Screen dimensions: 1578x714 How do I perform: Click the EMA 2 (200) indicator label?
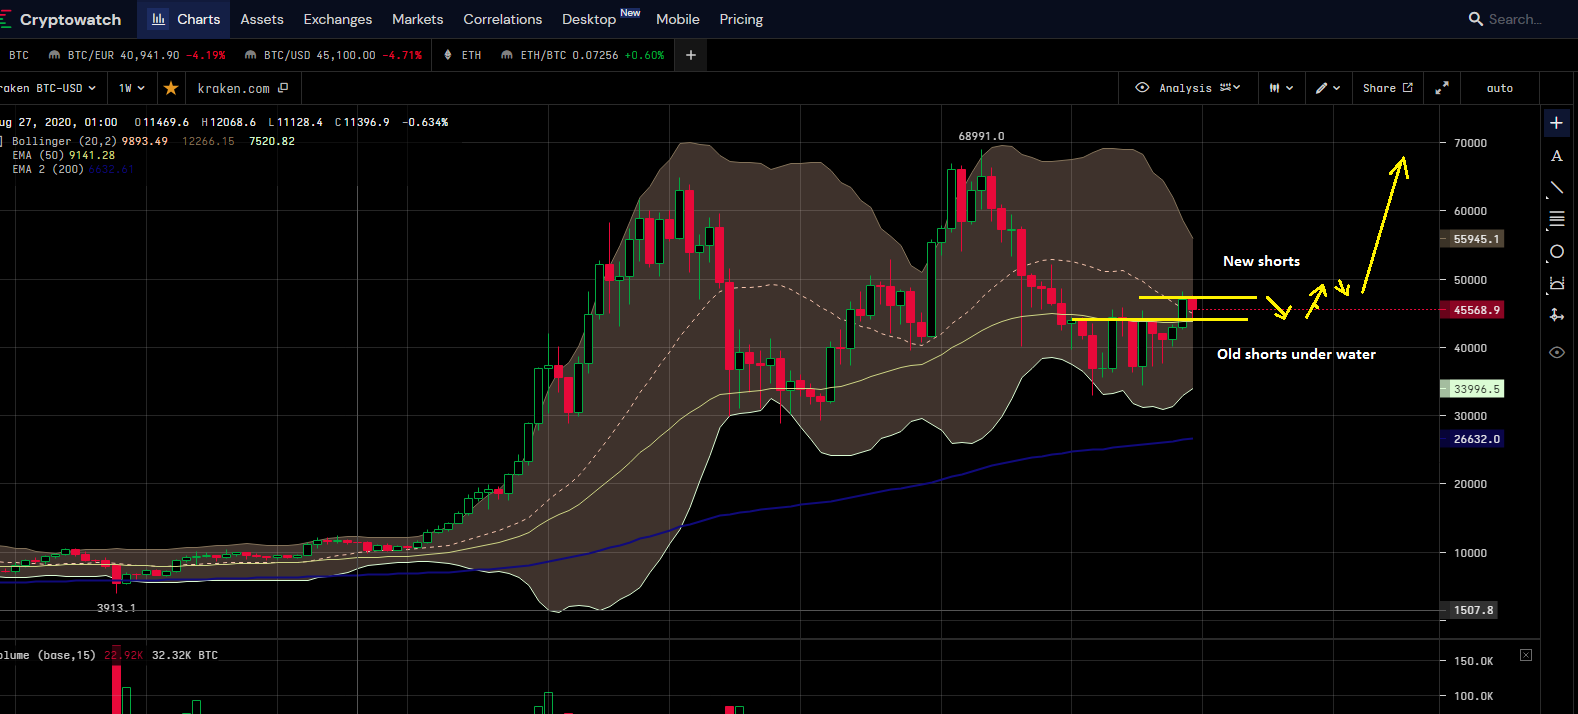[48, 169]
